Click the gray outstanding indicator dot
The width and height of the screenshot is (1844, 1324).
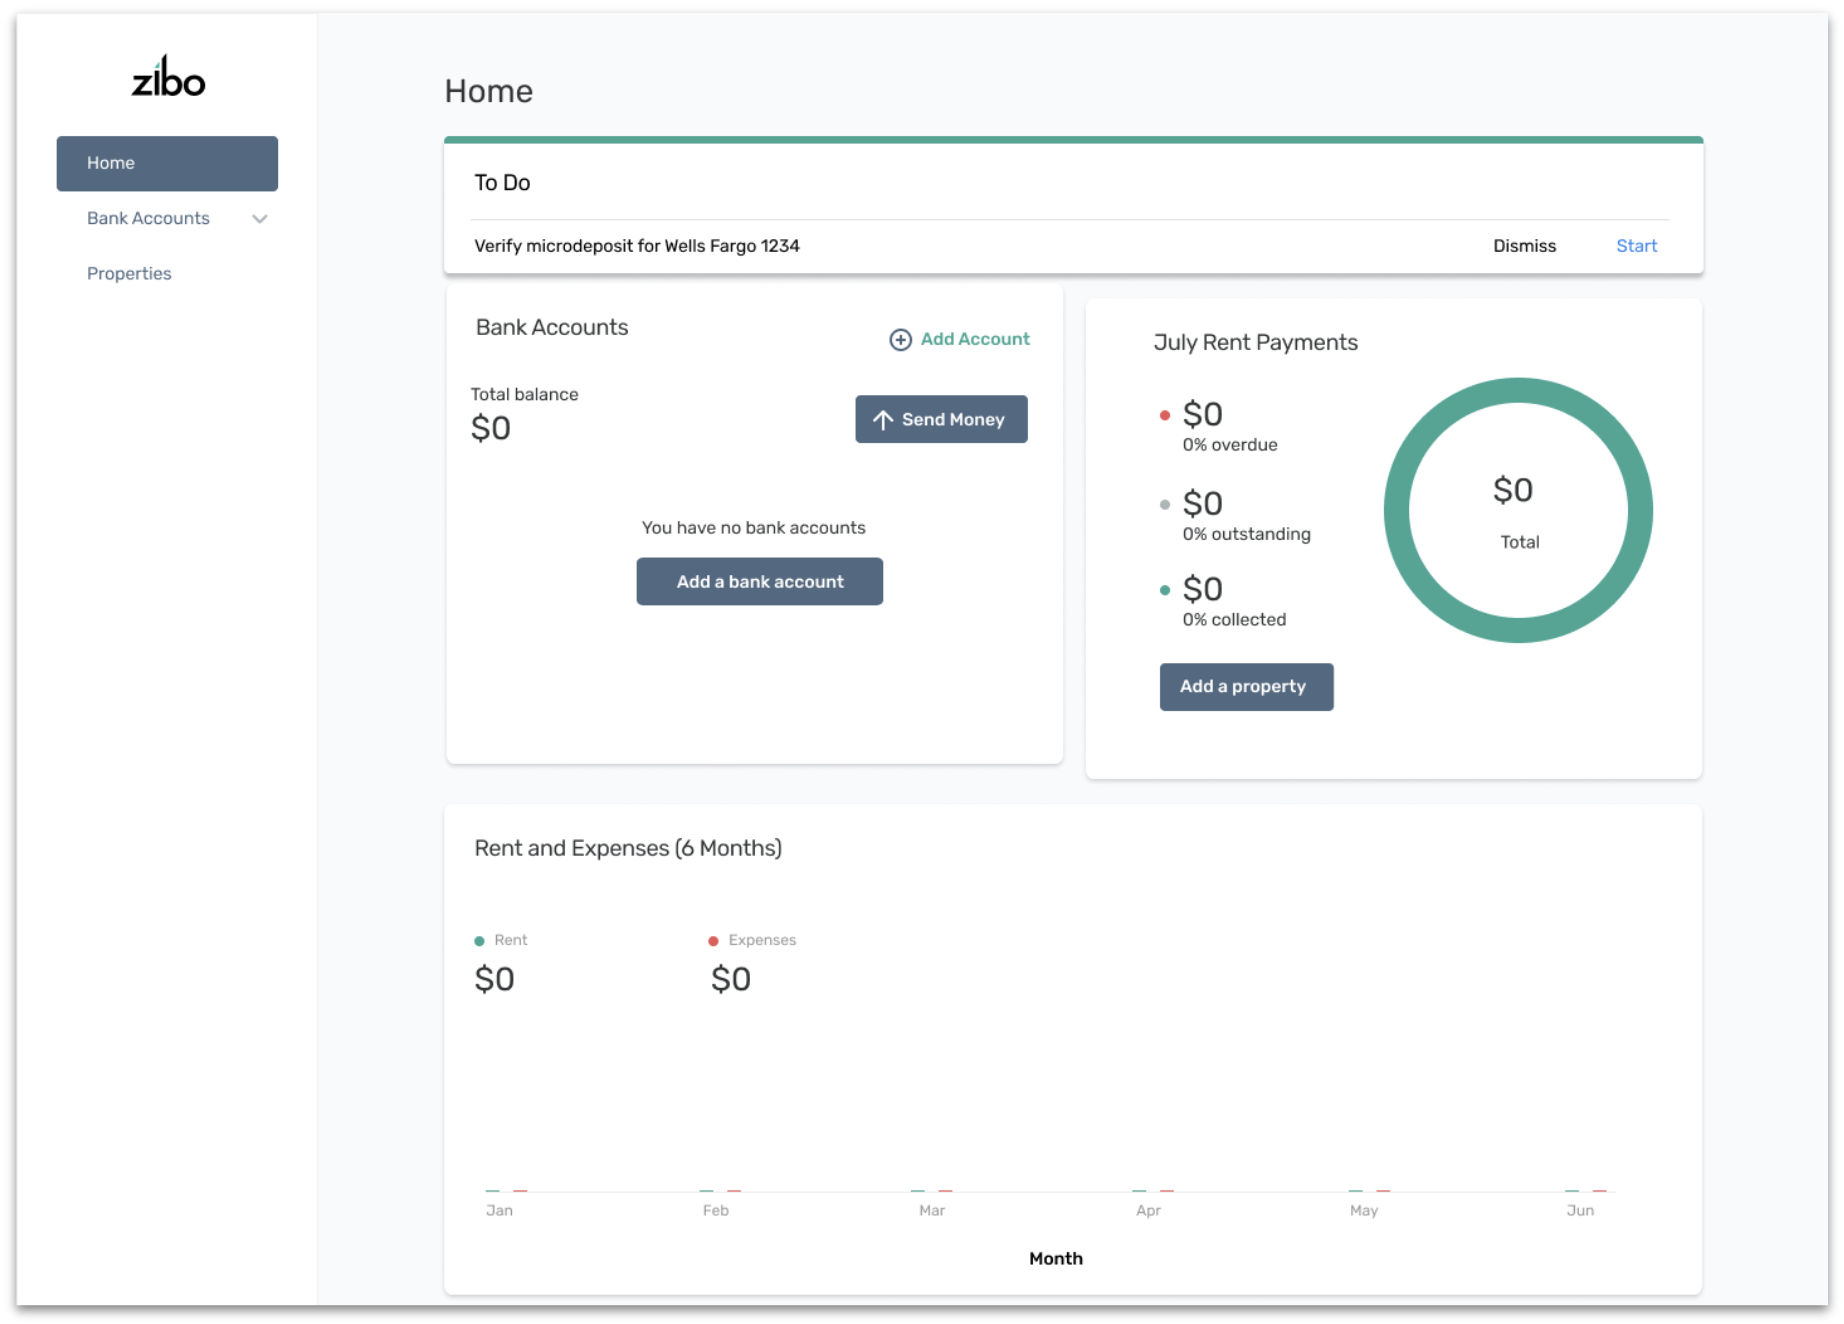pyautogui.click(x=1163, y=504)
